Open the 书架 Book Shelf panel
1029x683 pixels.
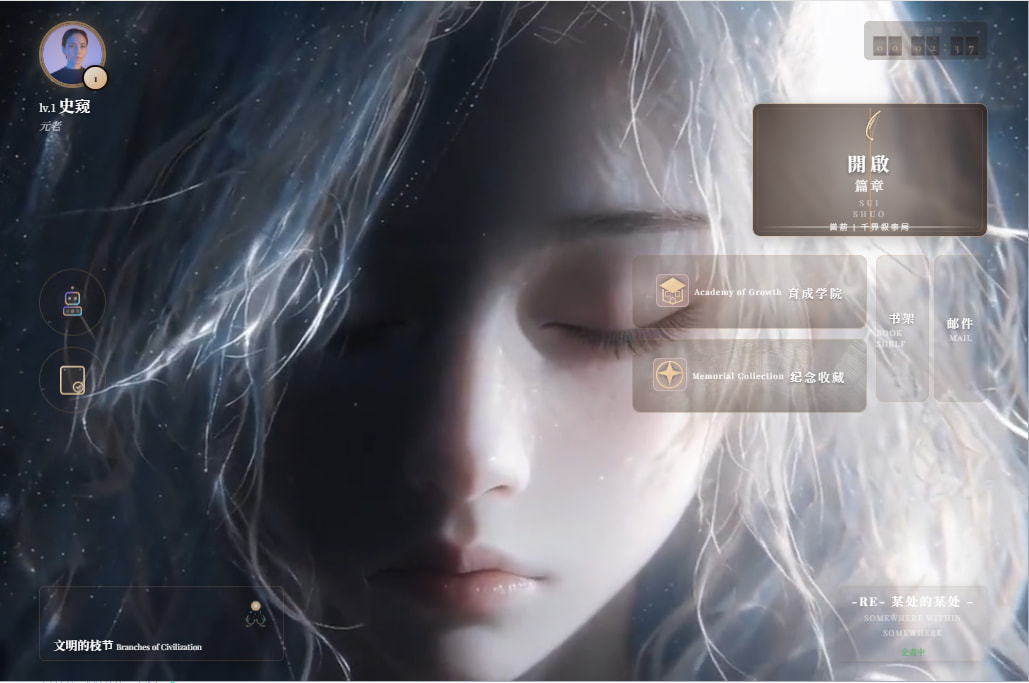[902, 328]
